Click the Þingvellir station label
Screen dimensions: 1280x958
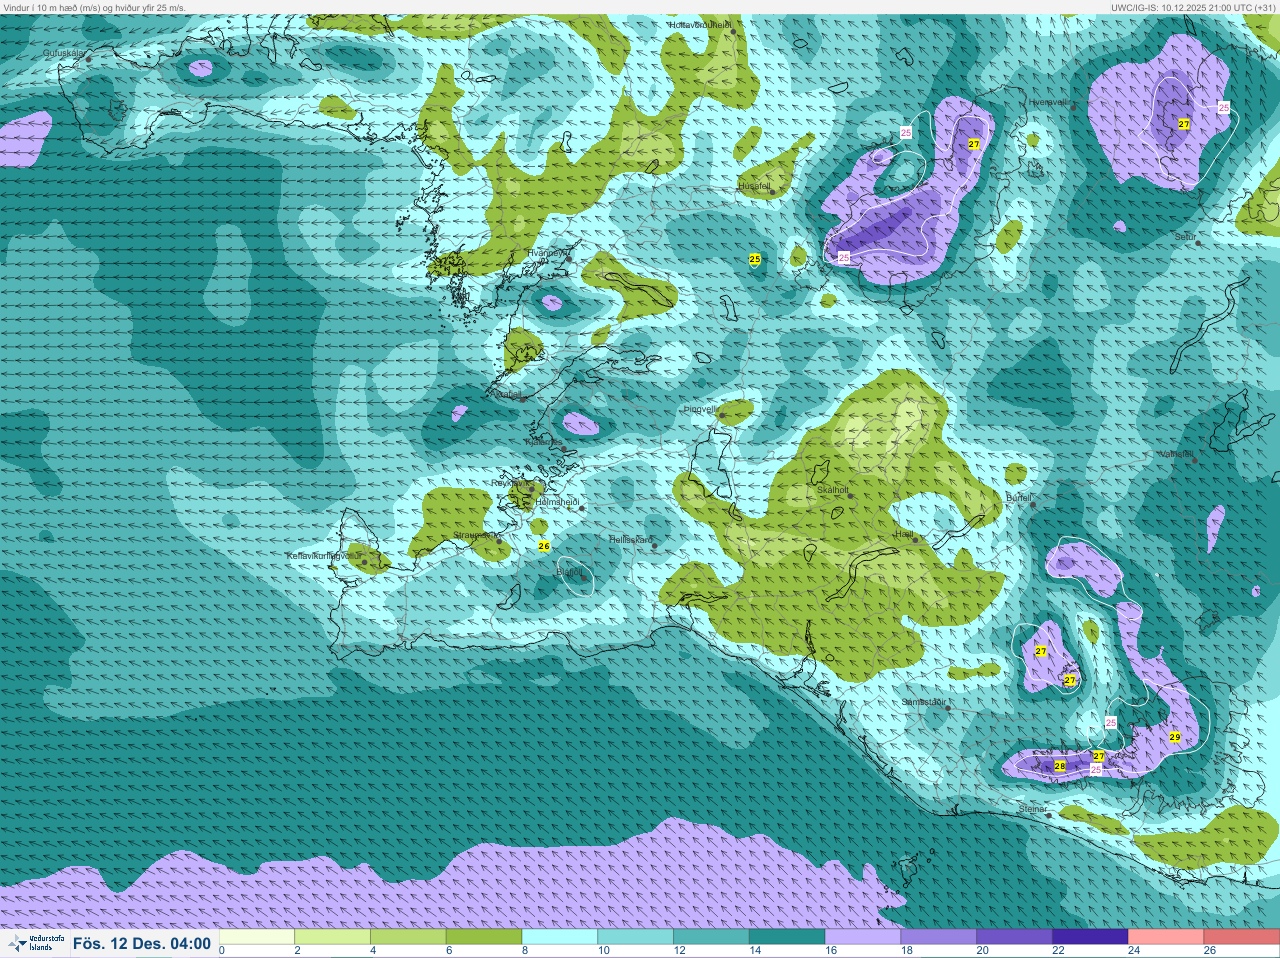click(700, 409)
